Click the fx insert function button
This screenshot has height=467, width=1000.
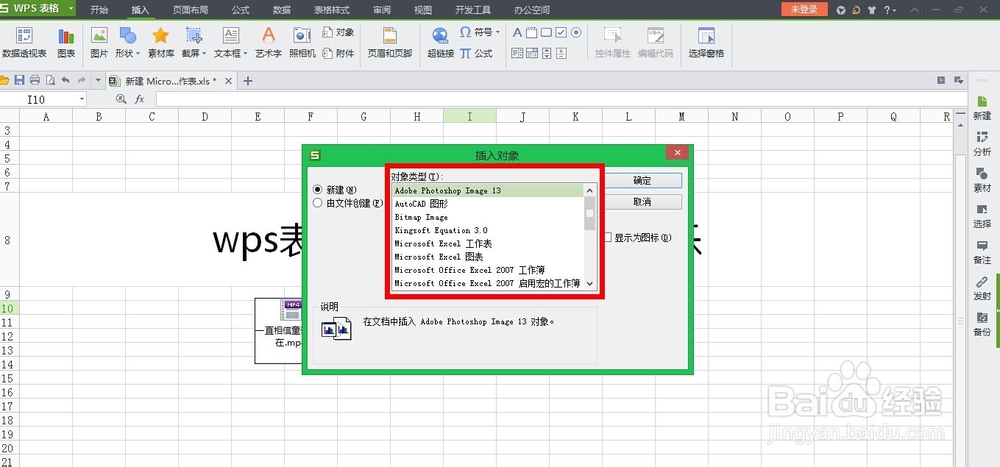tap(139, 99)
